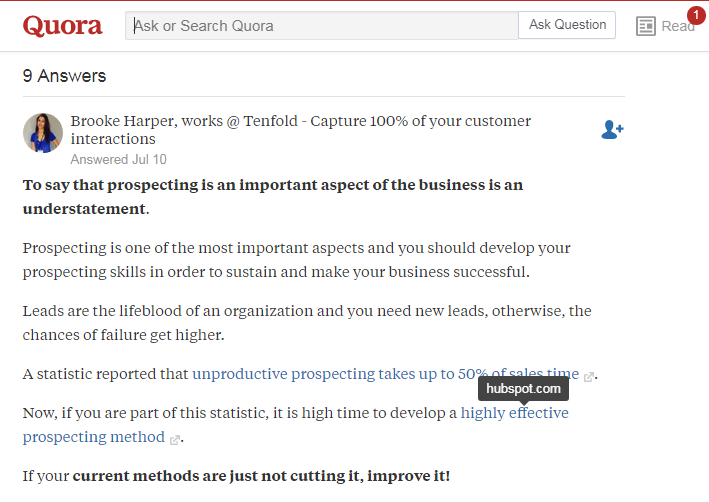709x502 pixels.
Task: Click the Quora logo
Action: pos(62,26)
